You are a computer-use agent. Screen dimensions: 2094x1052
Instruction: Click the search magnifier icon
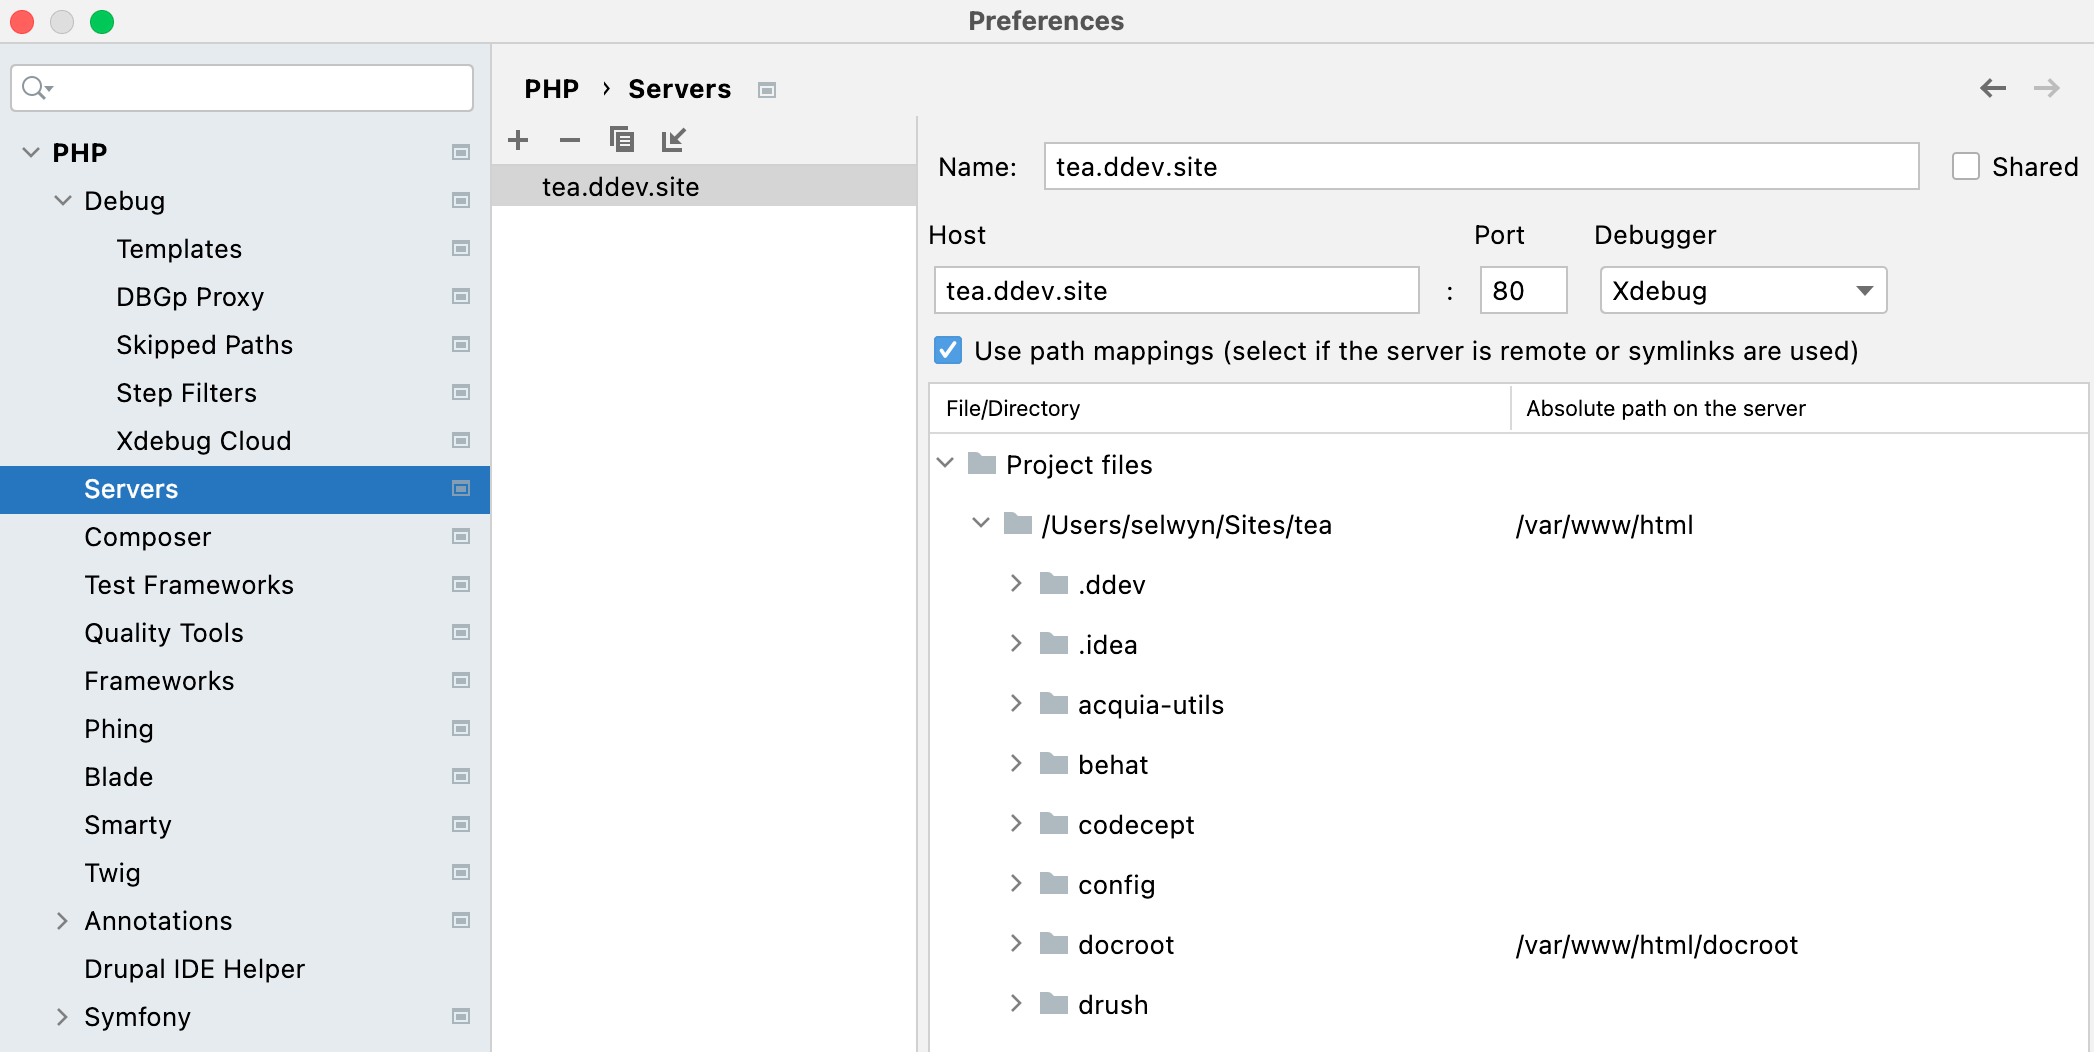[x=36, y=88]
